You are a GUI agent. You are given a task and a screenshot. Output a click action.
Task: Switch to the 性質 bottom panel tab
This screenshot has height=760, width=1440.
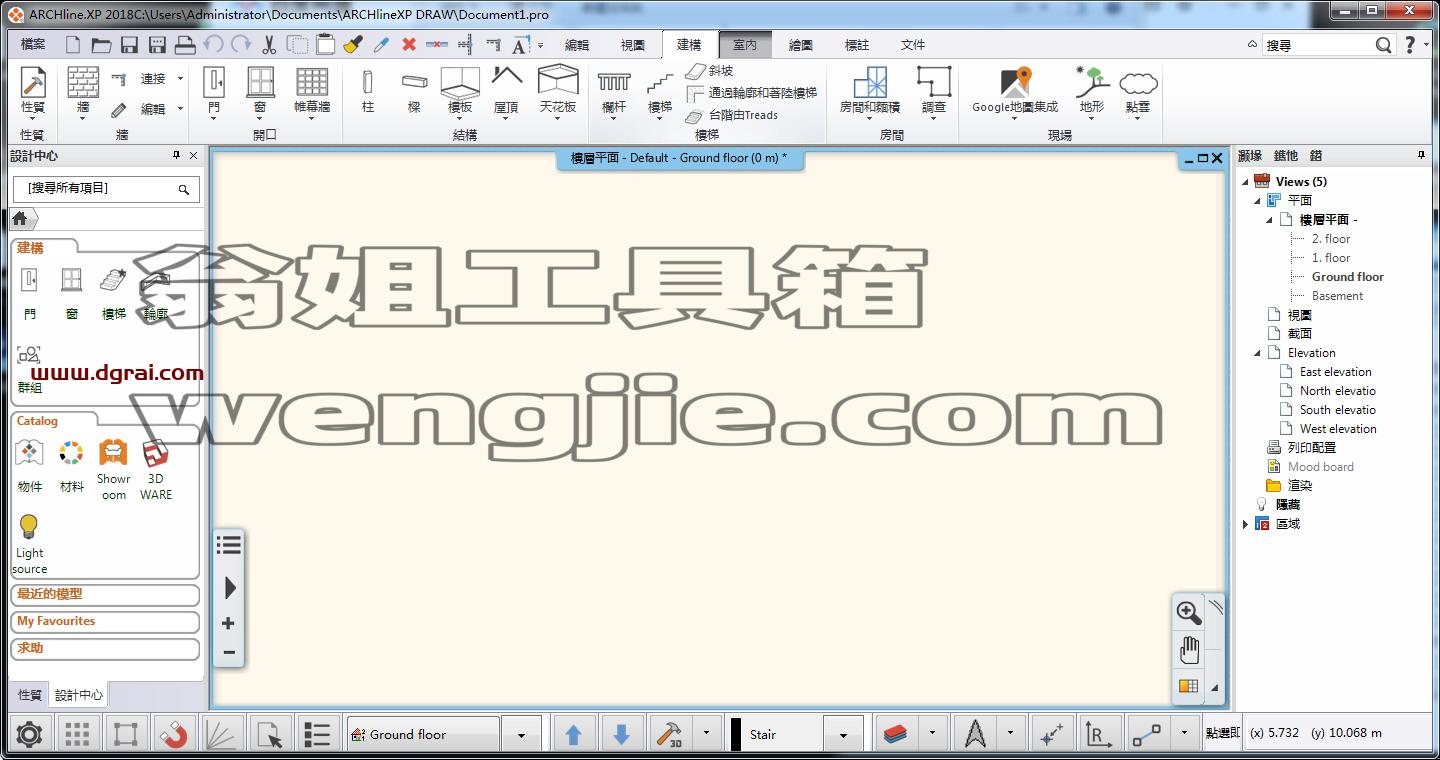[30, 694]
